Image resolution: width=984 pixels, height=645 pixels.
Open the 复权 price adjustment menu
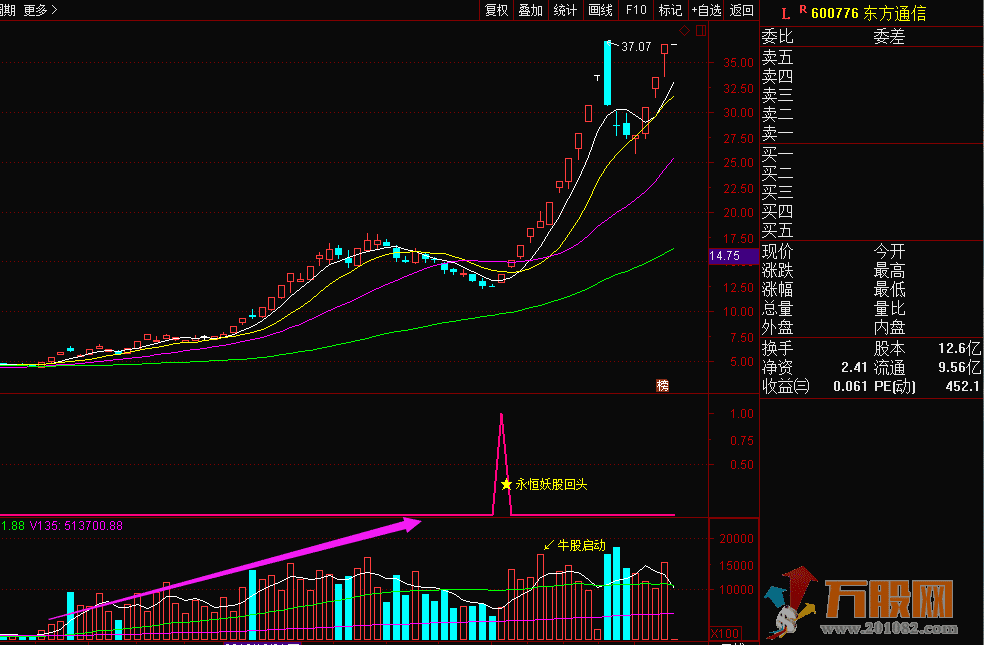click(497, 10)
